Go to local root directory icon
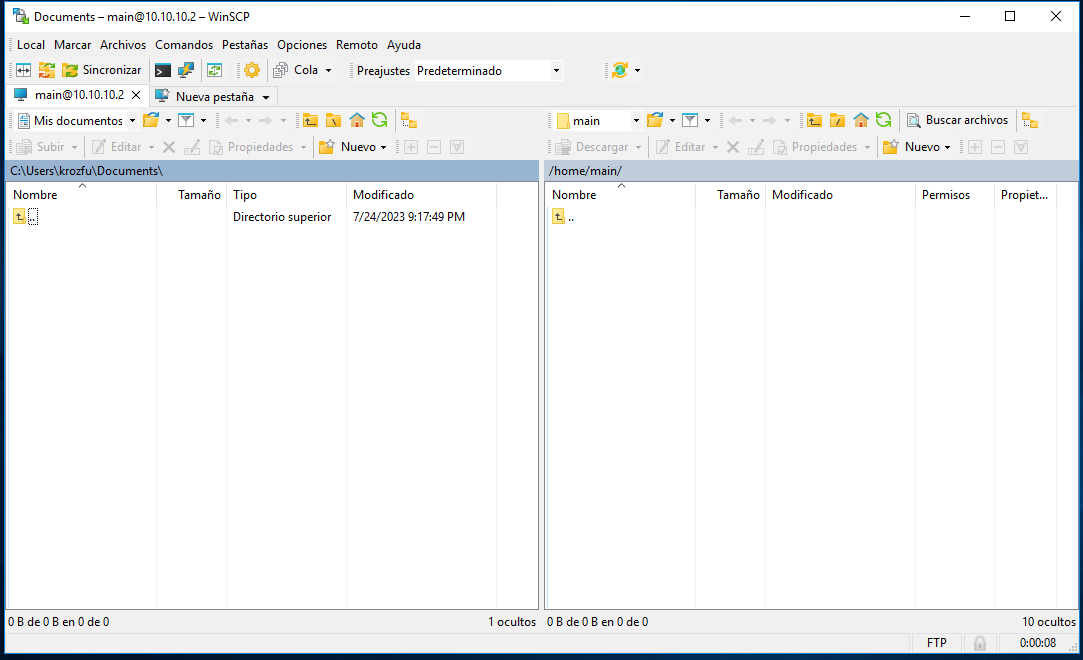 (x=333, y=120)
